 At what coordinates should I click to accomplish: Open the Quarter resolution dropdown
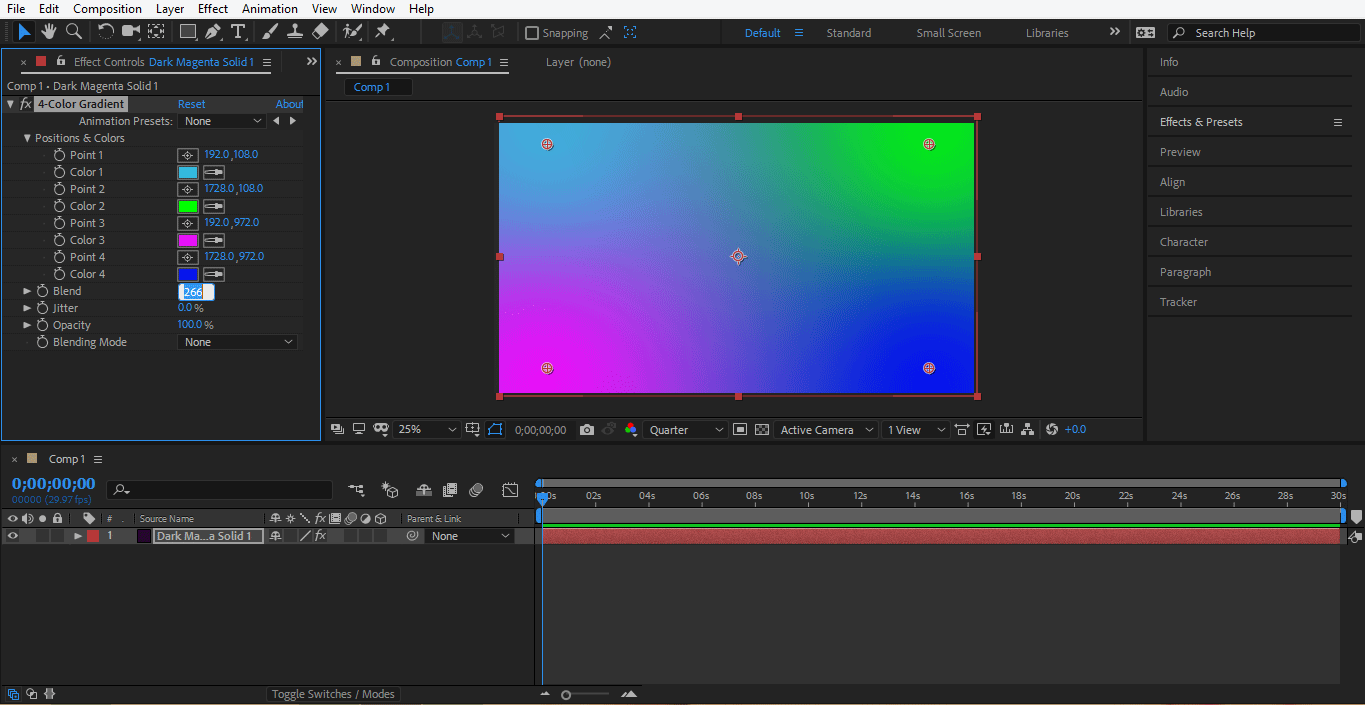click(x=687, y=430)
